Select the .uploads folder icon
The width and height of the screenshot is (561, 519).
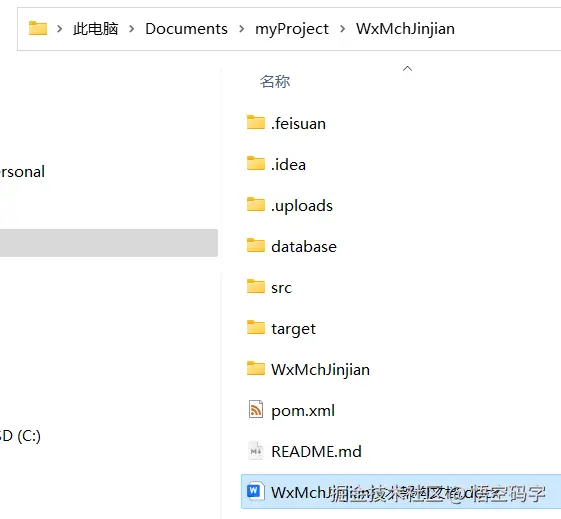click(256, 205)
